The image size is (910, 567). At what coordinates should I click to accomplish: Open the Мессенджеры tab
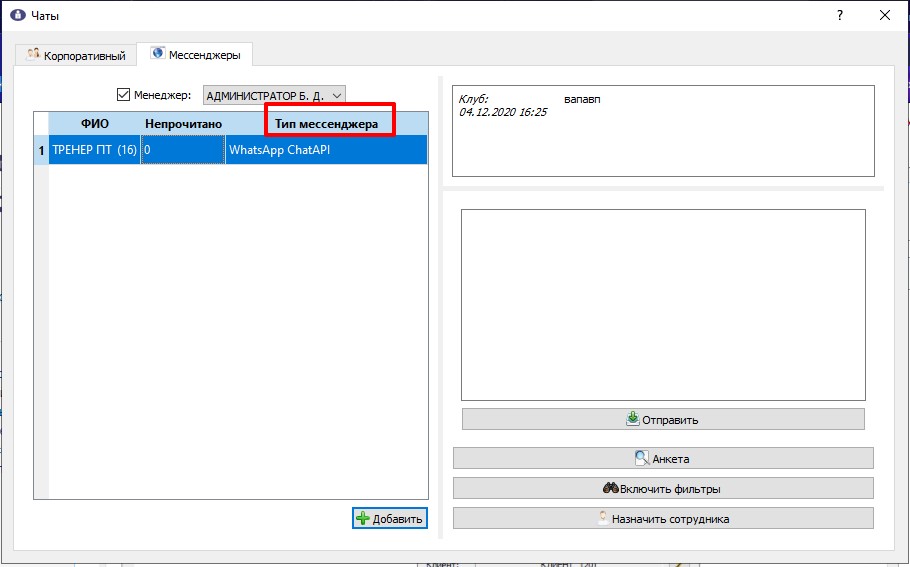coord(195,55)
